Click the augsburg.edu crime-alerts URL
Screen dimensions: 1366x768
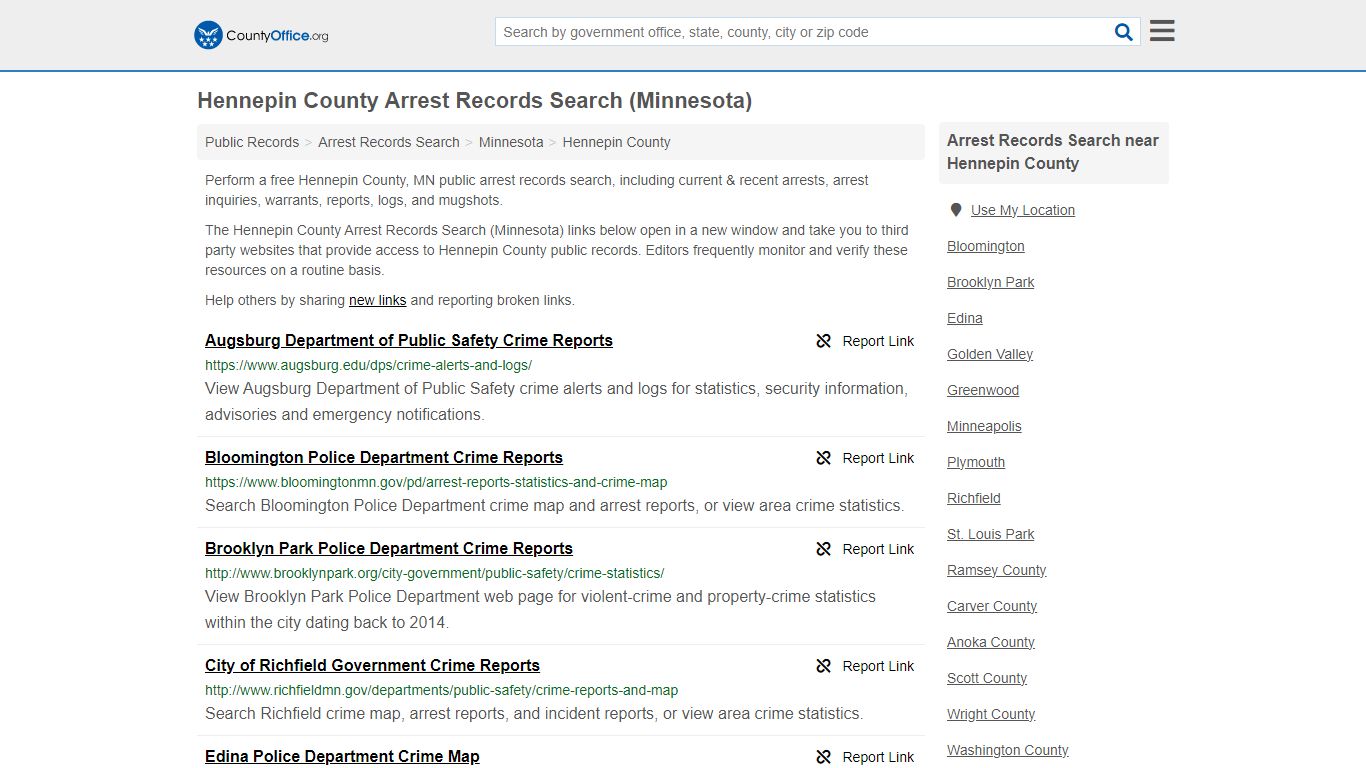[x=368, y=365]
